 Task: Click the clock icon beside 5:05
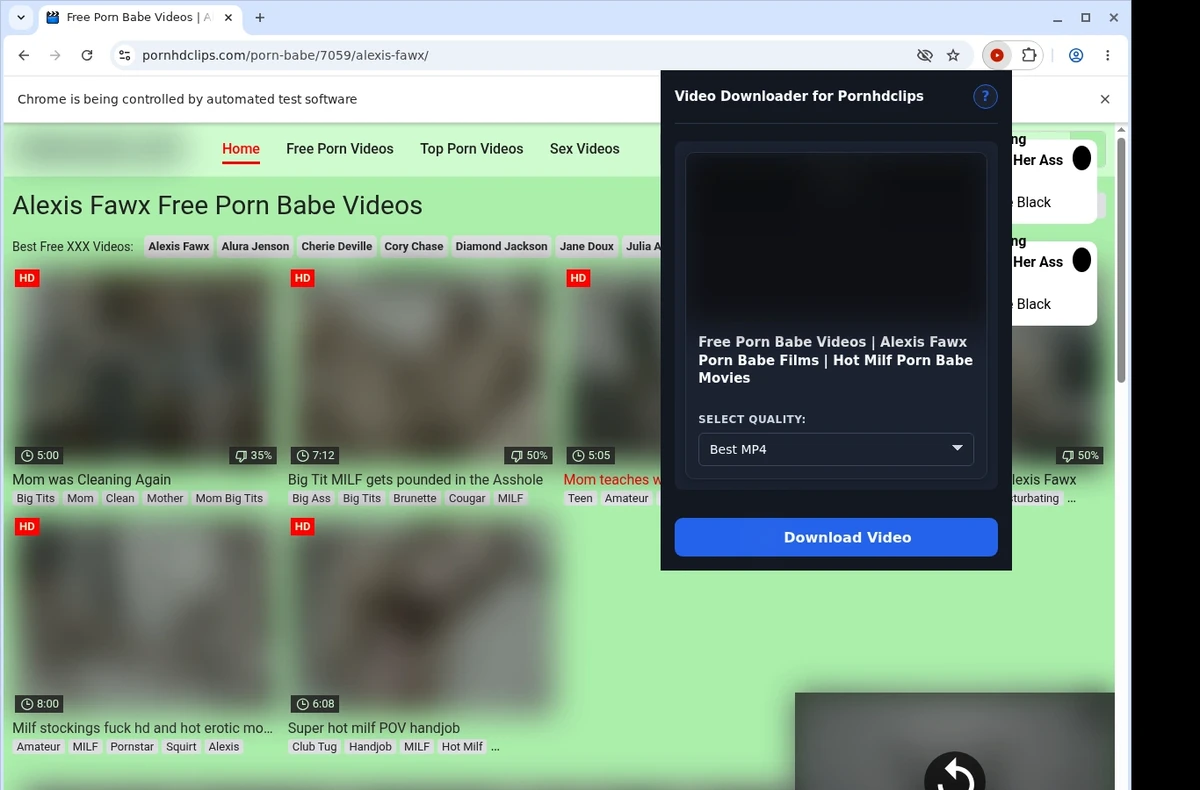point(579,455)
